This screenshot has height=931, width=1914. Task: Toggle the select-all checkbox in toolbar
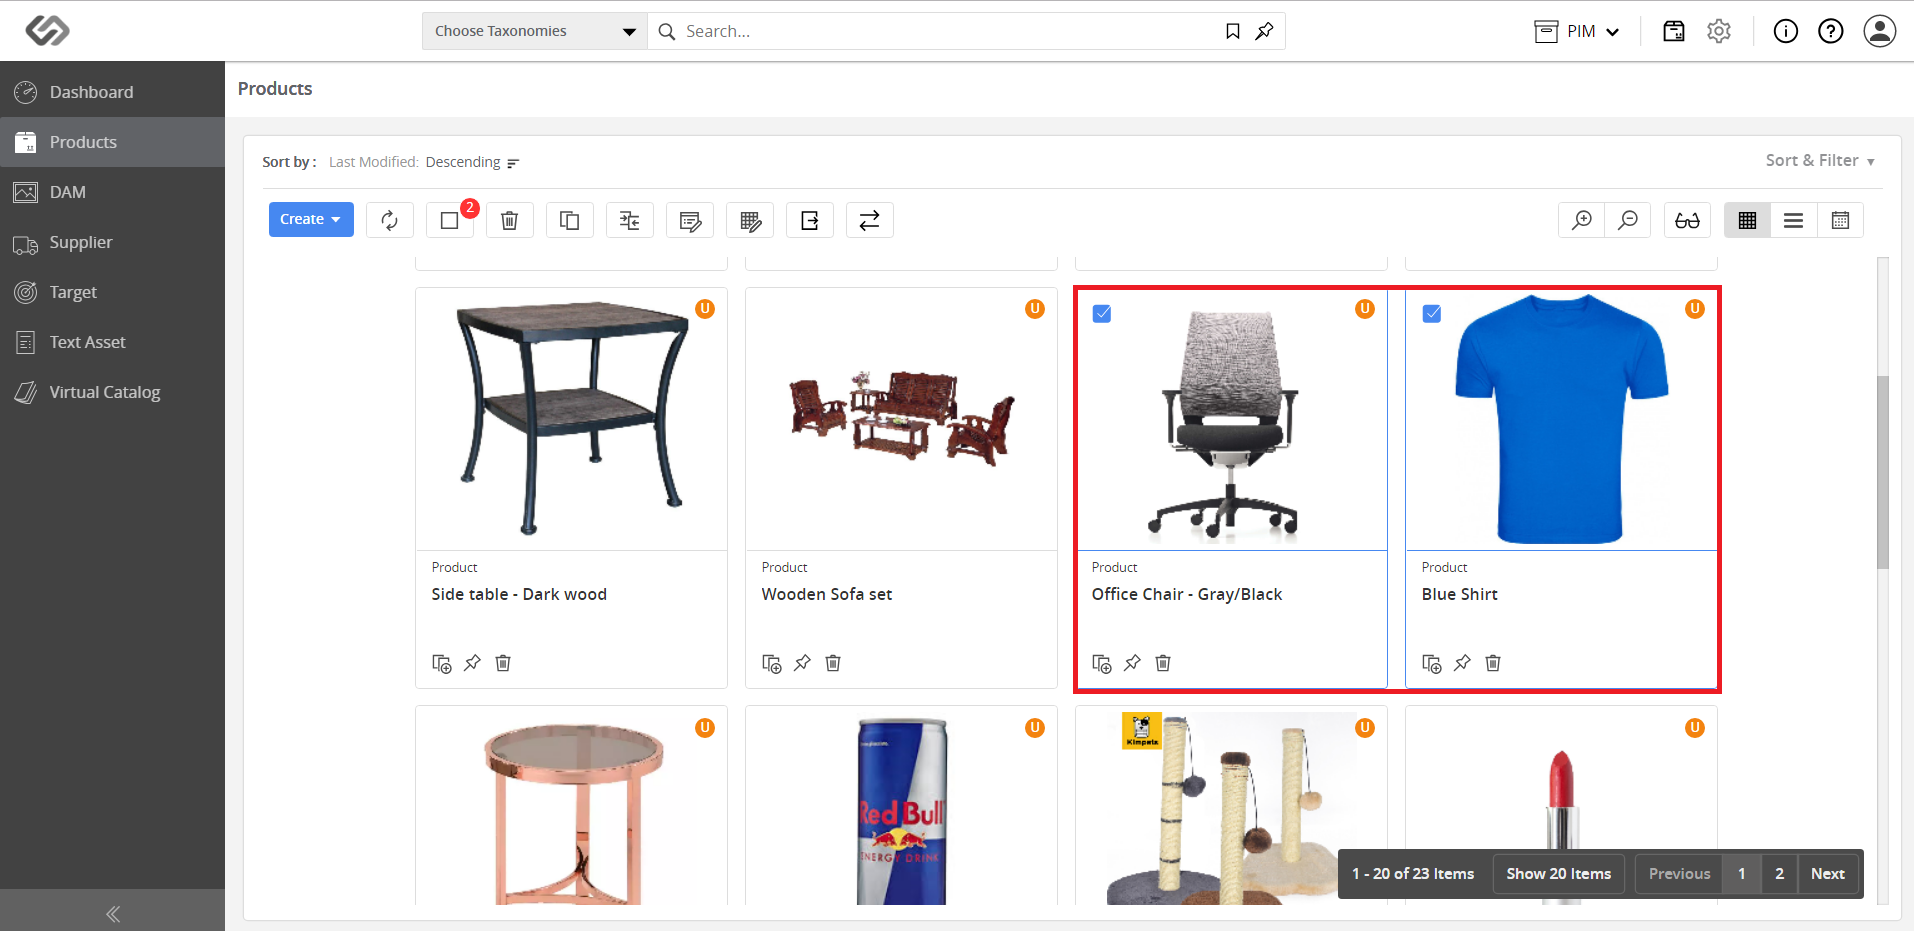tap(450, 220)
